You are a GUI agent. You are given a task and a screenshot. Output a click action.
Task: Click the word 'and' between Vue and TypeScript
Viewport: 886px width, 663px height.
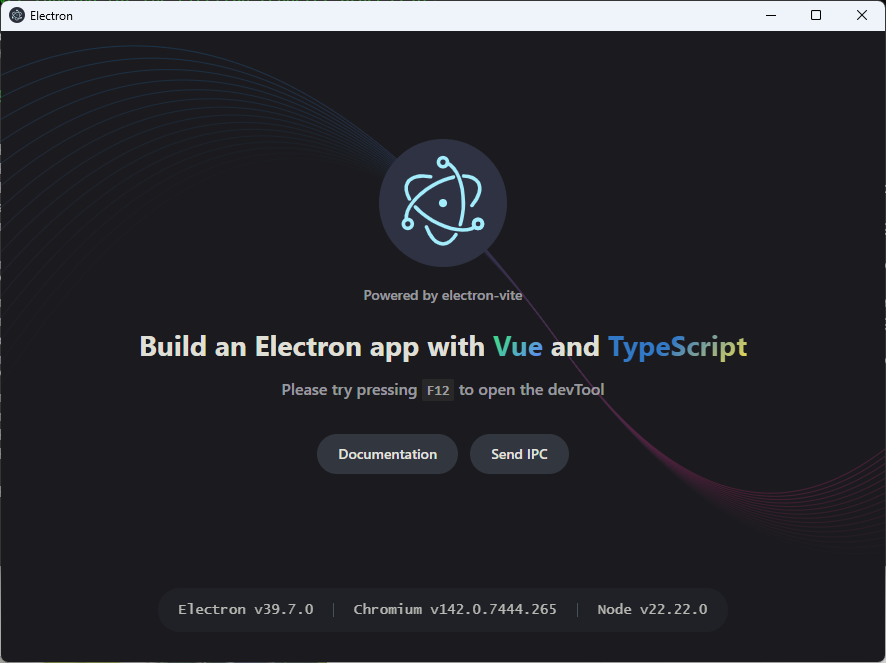pyautogui.click(x=575, y=347)
